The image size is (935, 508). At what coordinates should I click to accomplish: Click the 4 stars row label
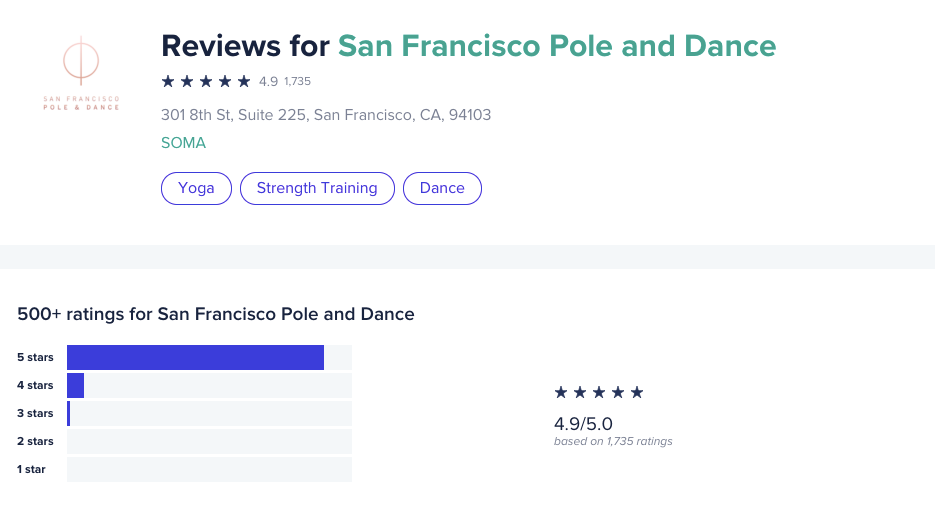click(35, 385)
